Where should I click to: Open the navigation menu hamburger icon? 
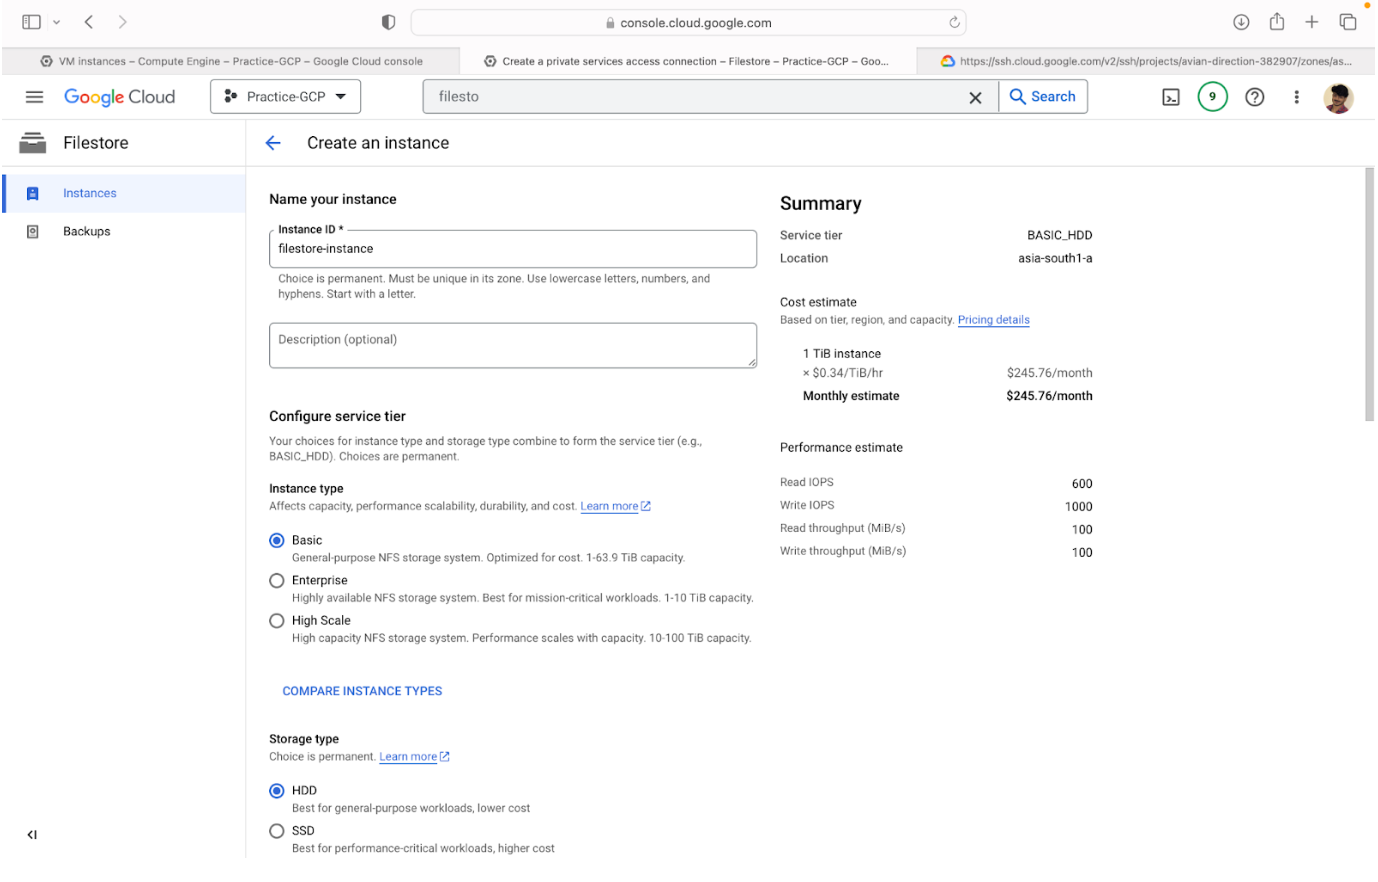[33, 96]
